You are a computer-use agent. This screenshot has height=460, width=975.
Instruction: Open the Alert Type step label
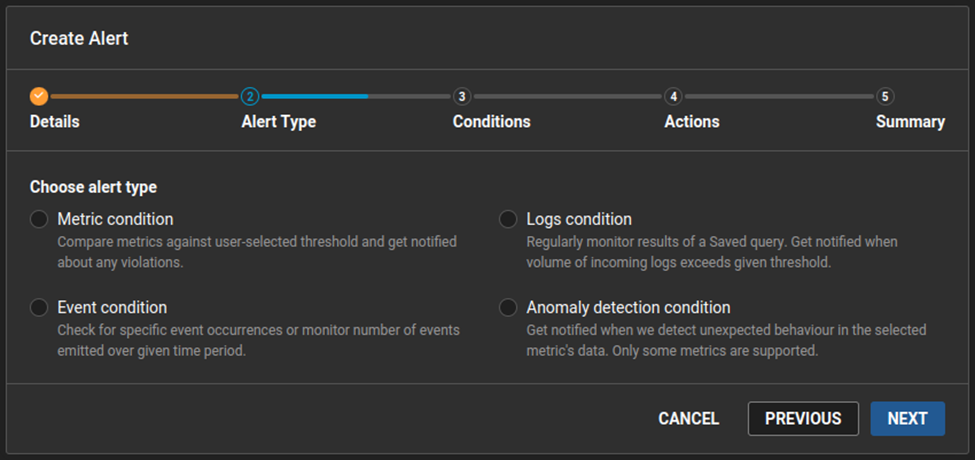pyautogui.click(x=278, y=122)
